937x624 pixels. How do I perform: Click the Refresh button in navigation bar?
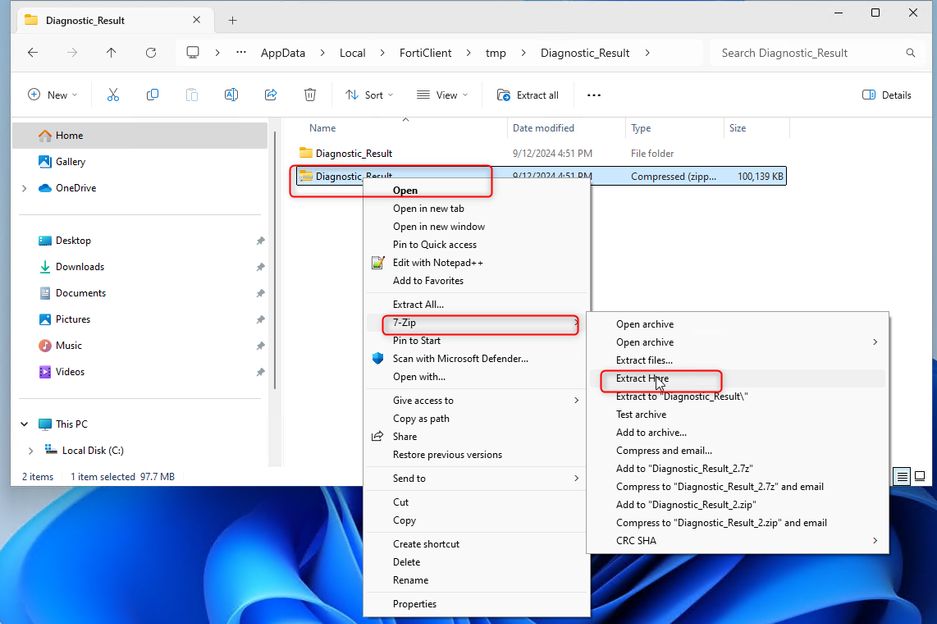click(x=151, y=53)
